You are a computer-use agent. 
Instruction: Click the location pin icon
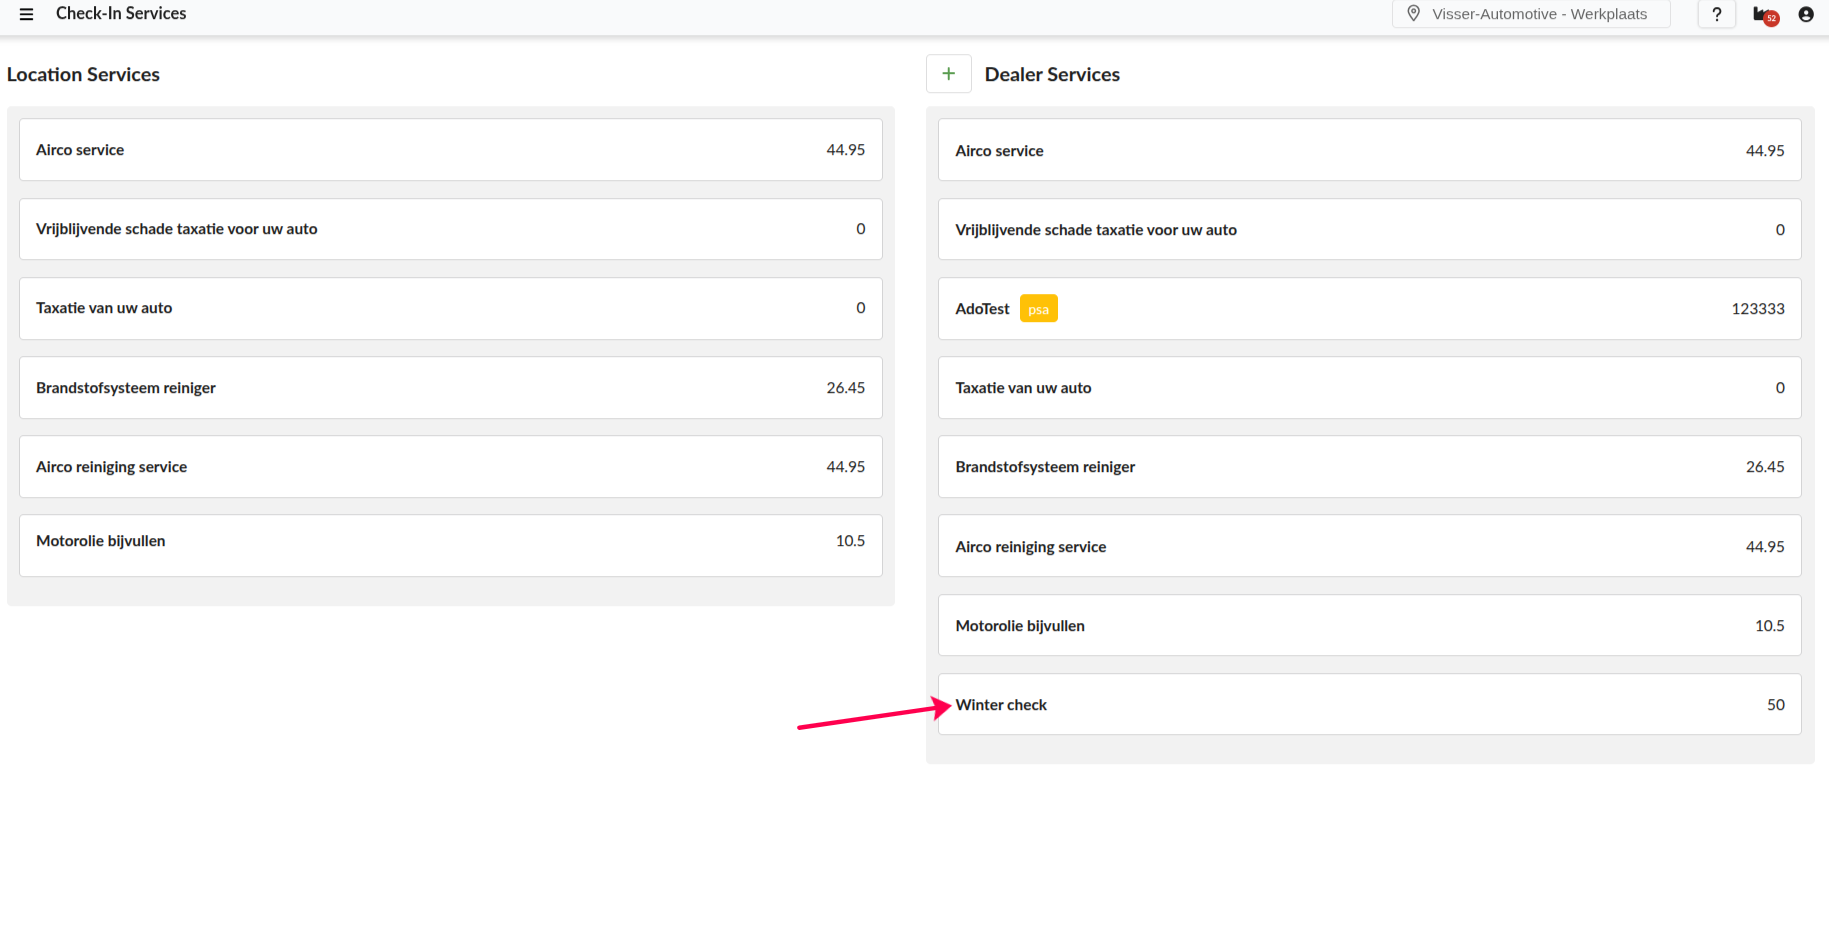click(x=1413, y=14)
